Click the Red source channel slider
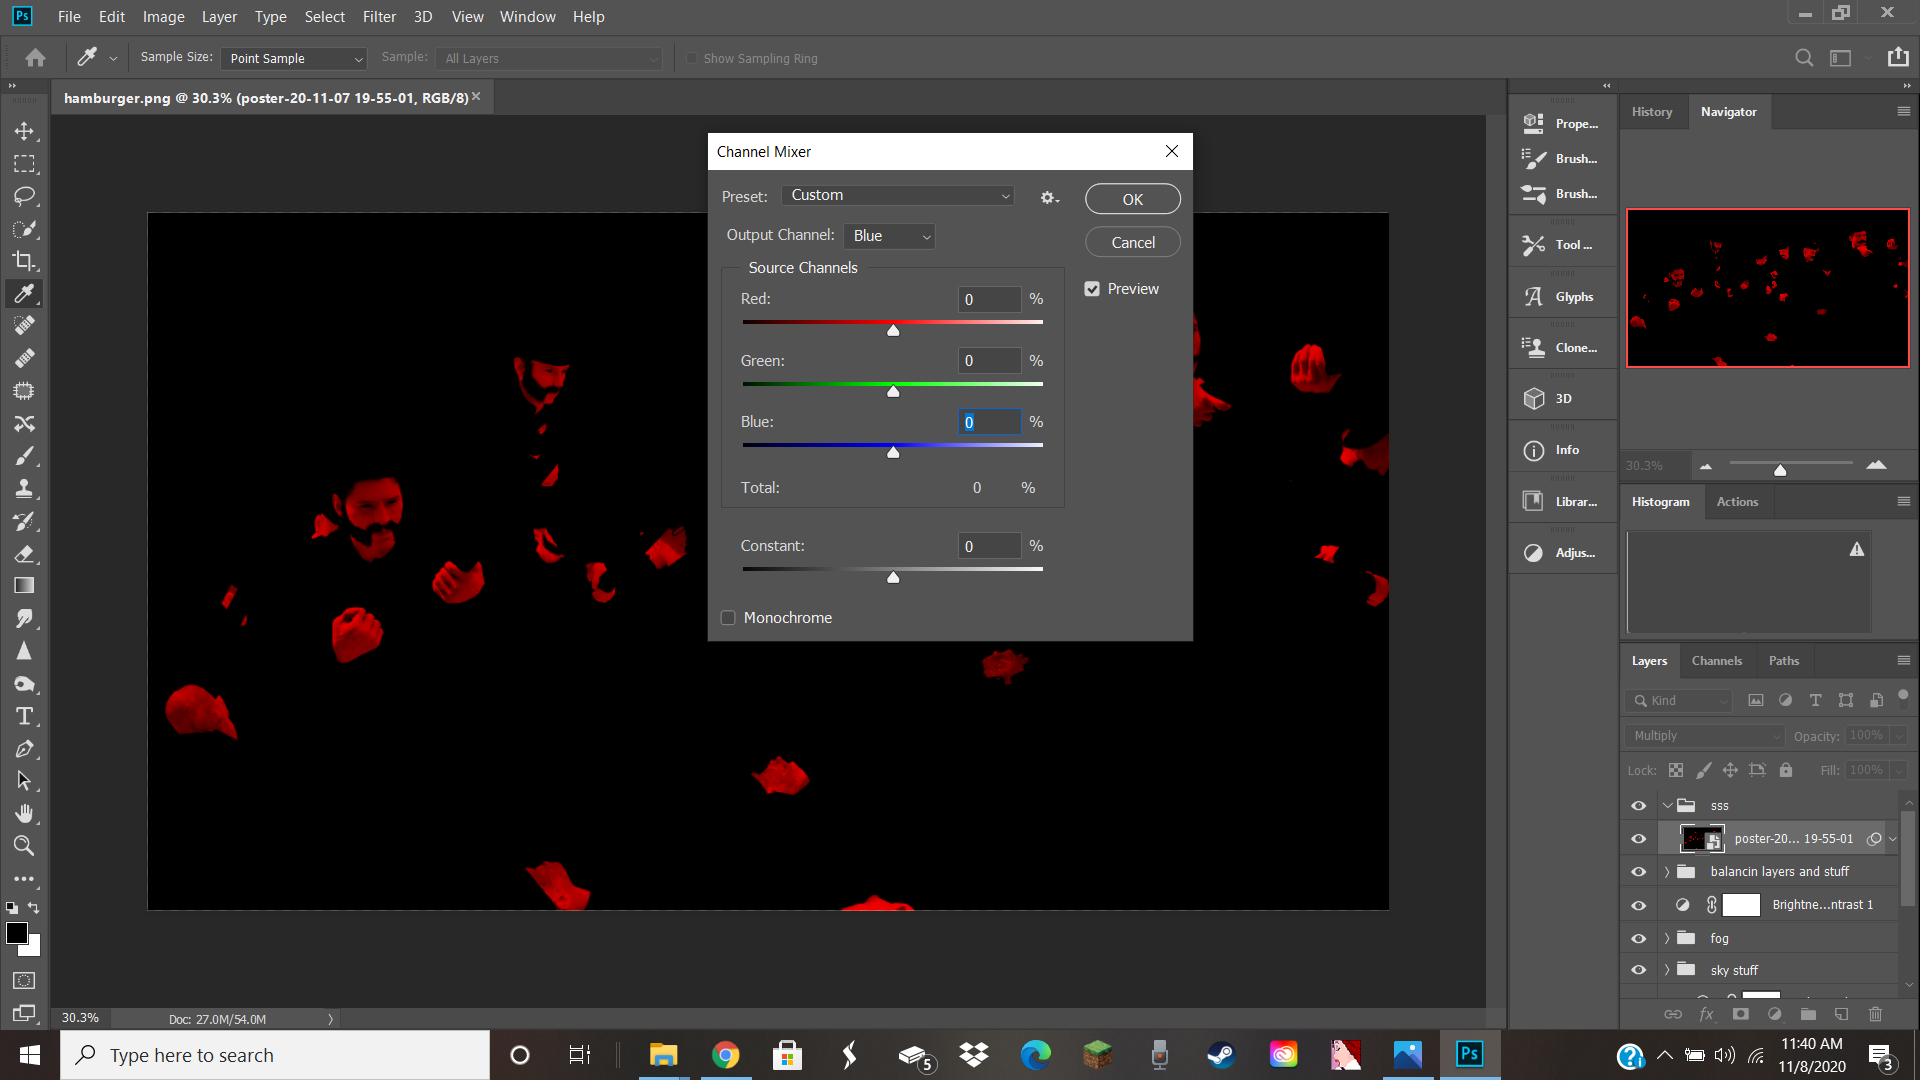The image size is (1920, 1080). coord(893,329)
